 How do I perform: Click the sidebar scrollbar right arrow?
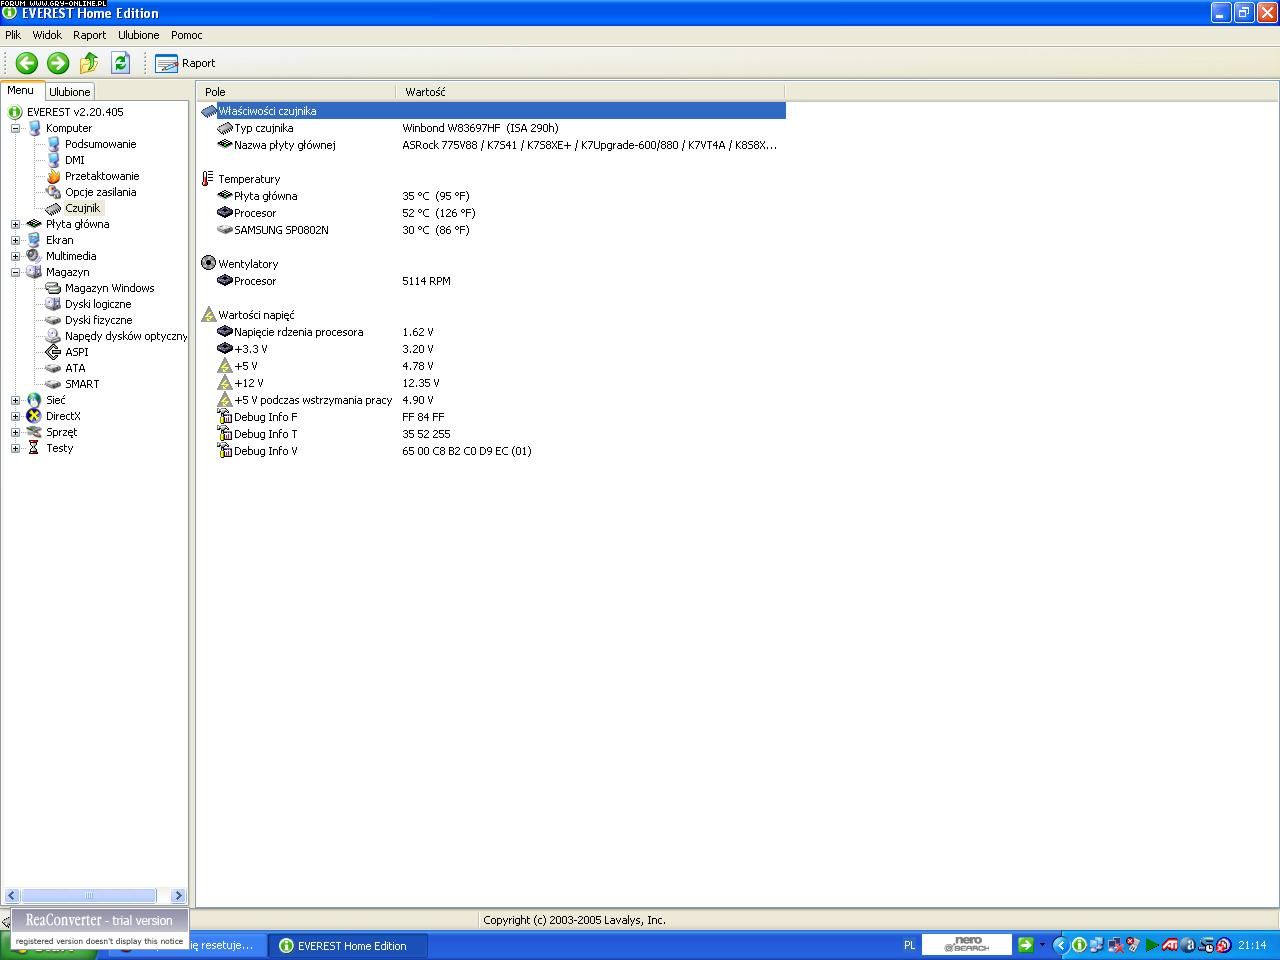[x=178, y=896]
